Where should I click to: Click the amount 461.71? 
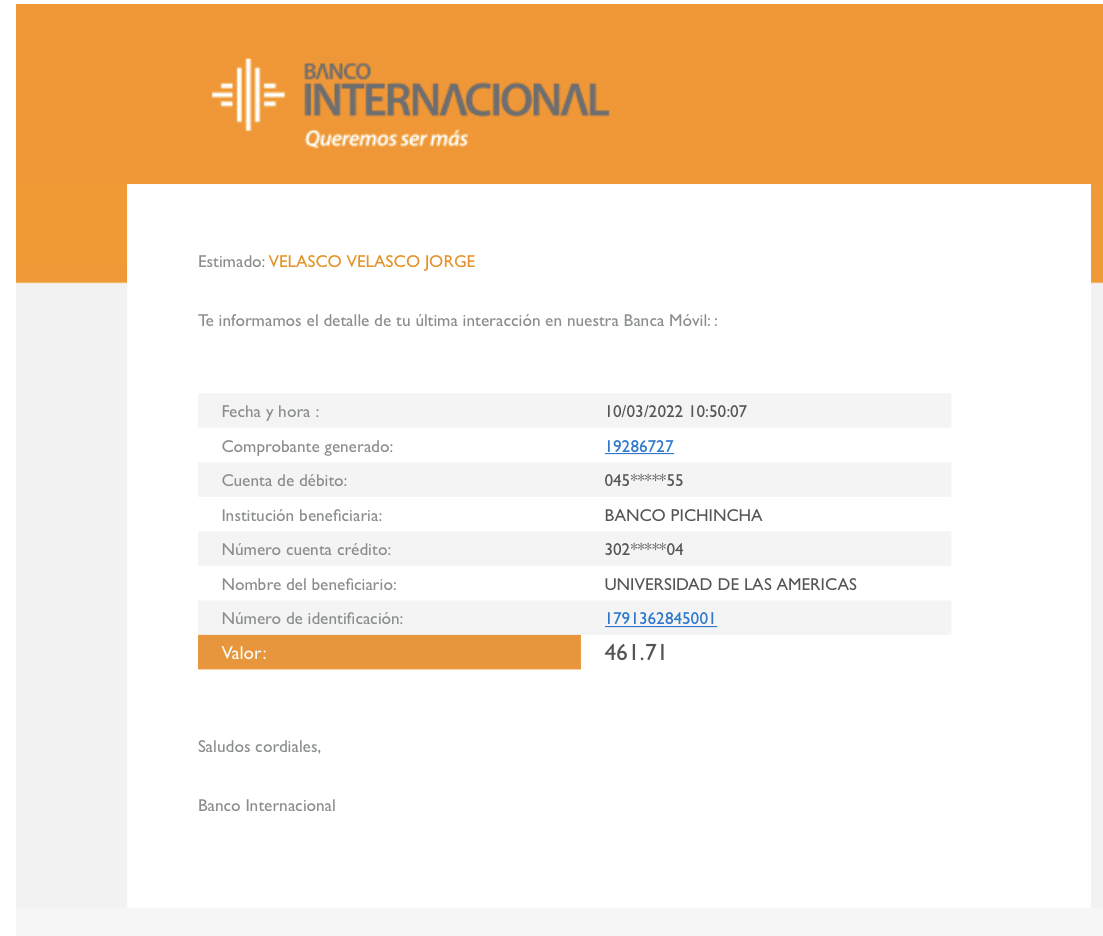635,653
